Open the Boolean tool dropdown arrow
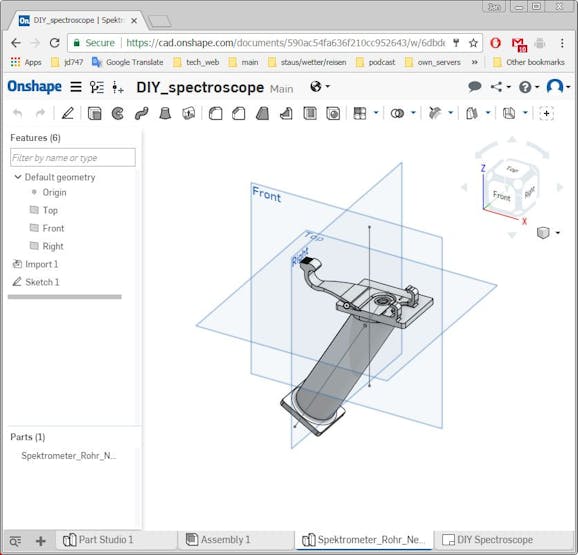Viewport: 578px width, 555px height. (x=413, y=113)
